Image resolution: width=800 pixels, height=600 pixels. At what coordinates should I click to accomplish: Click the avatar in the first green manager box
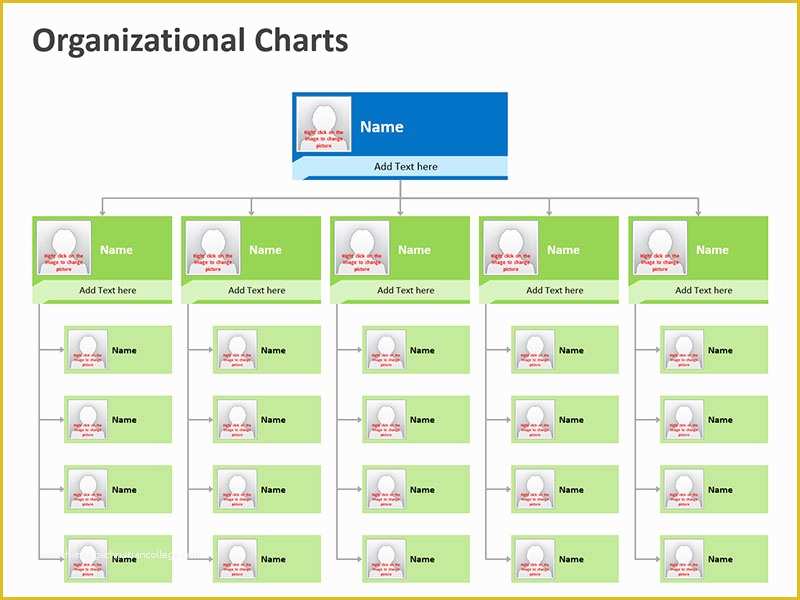pyautogui.click(x=64, y=248)
